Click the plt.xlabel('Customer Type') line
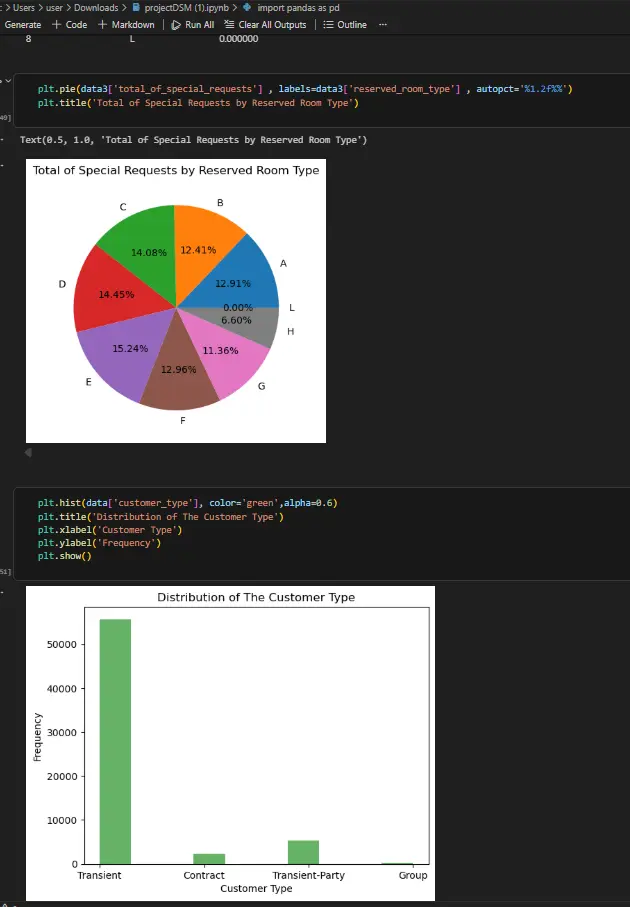This screenshot has width=630, height=907. 110,530
